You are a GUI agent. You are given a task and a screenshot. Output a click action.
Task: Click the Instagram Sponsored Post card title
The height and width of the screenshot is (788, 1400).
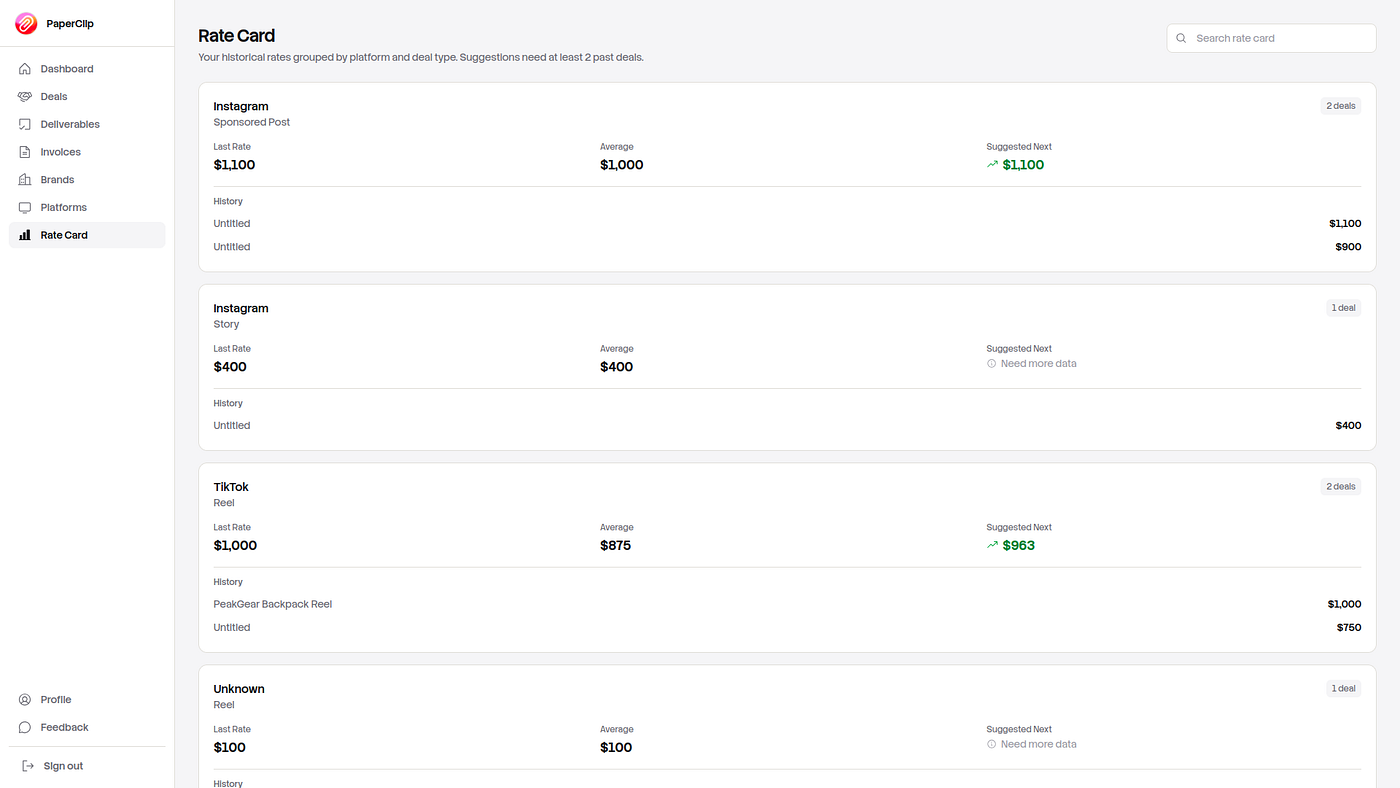point(241,106)
